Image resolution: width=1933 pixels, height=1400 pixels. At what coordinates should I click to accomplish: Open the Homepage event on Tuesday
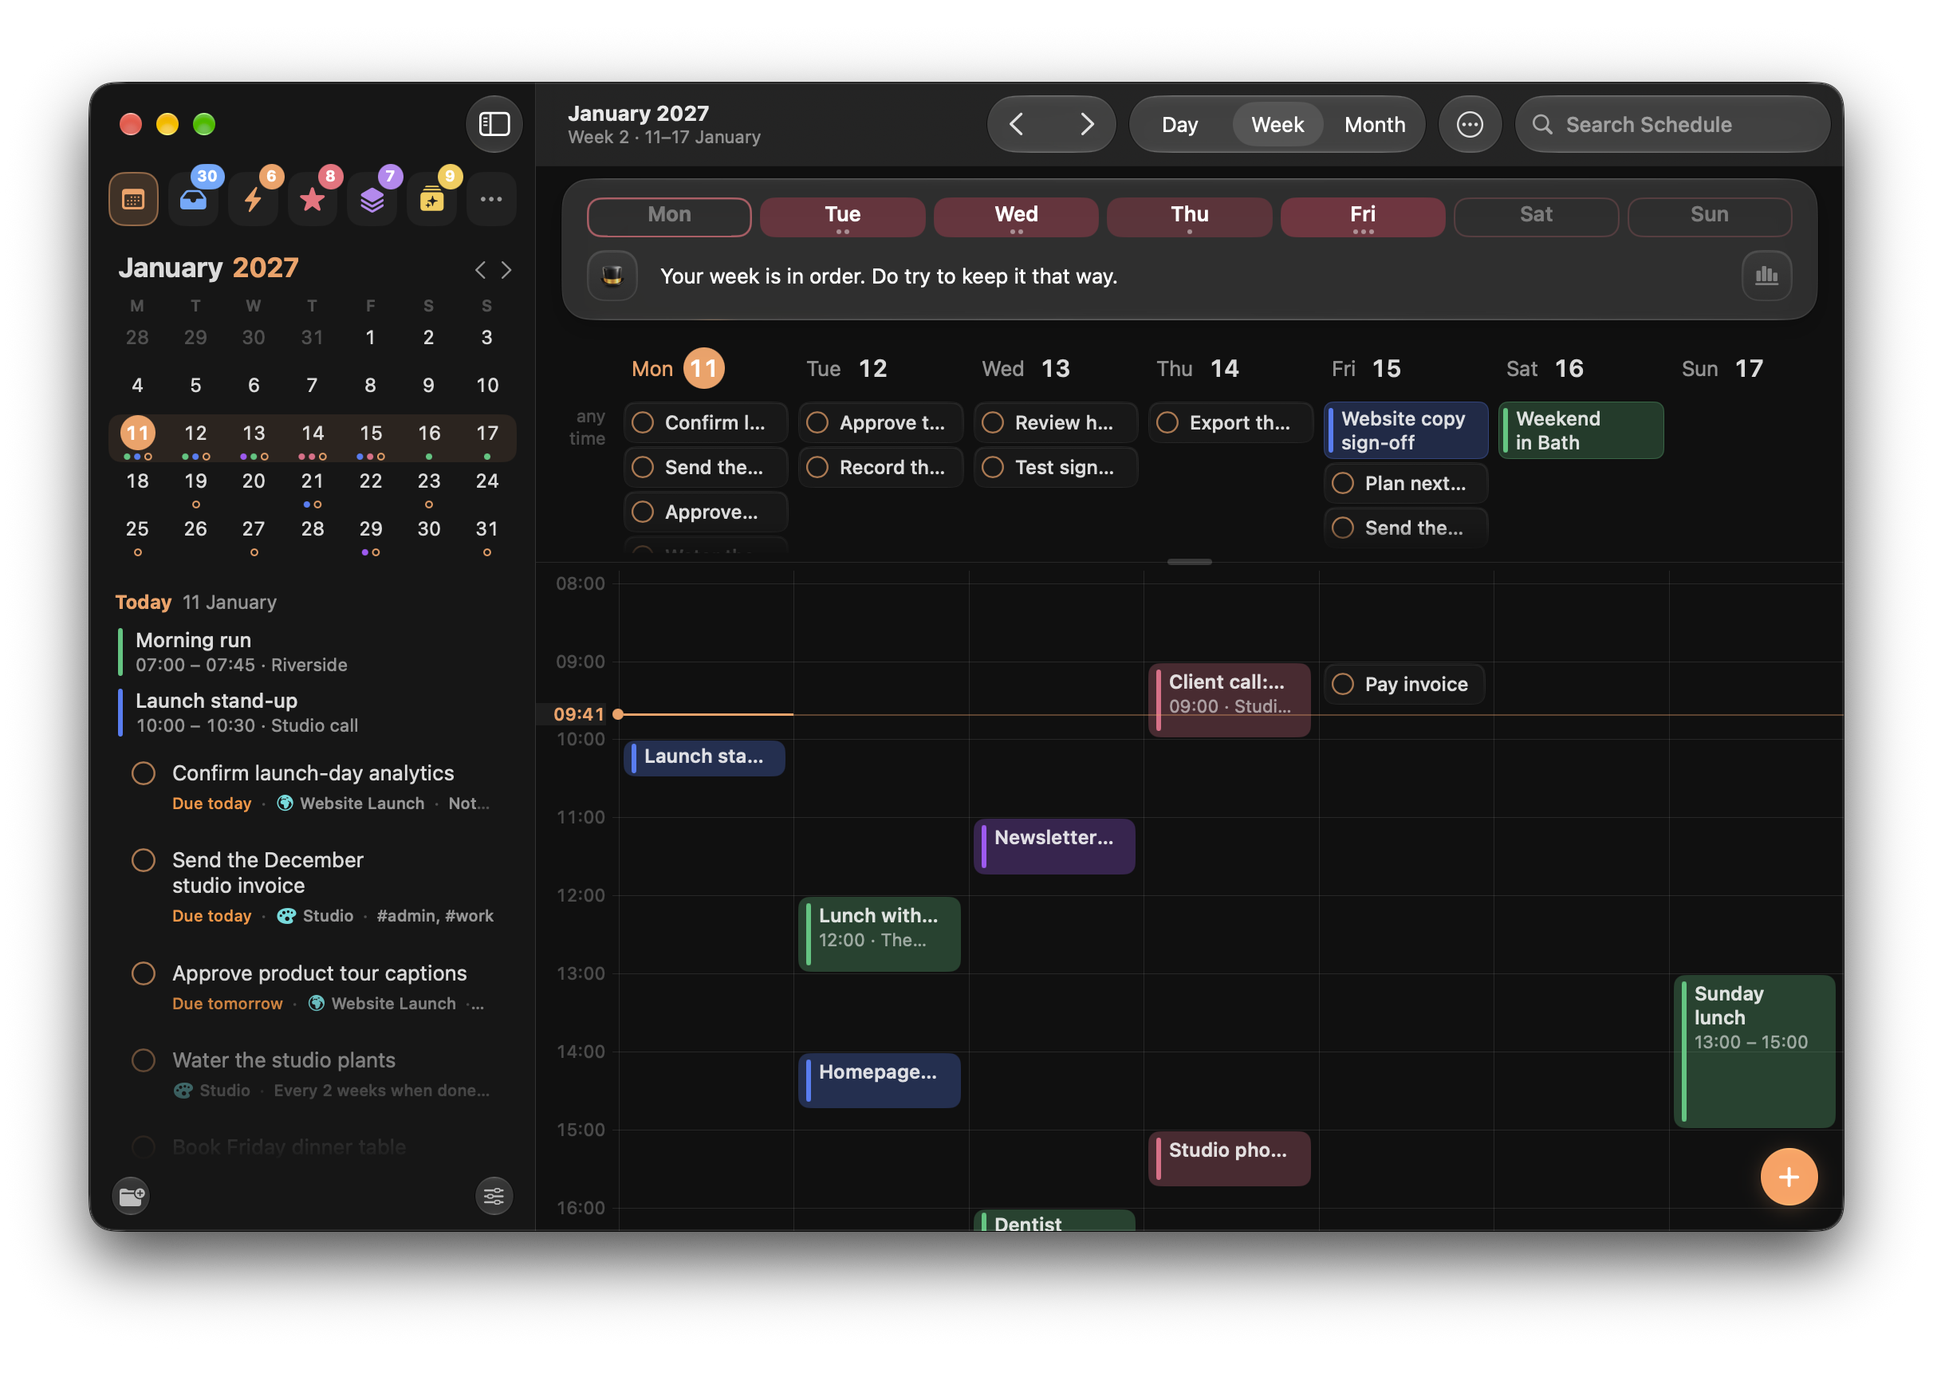point(879,1080)
